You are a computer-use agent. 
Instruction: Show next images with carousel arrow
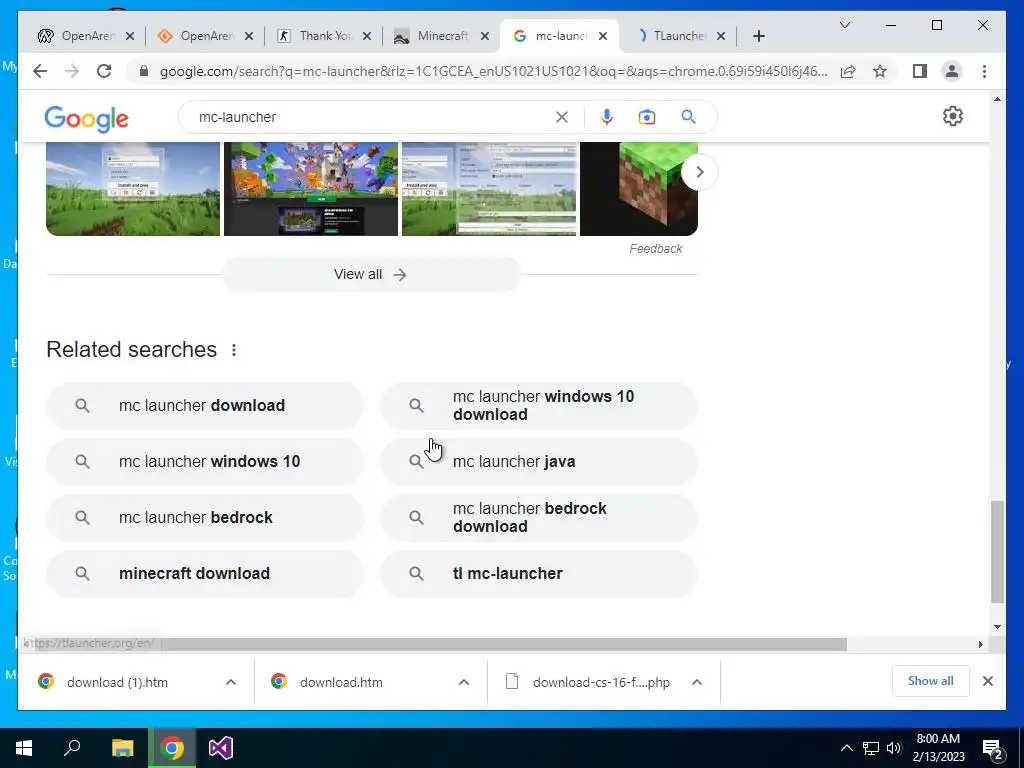point(699,172)
